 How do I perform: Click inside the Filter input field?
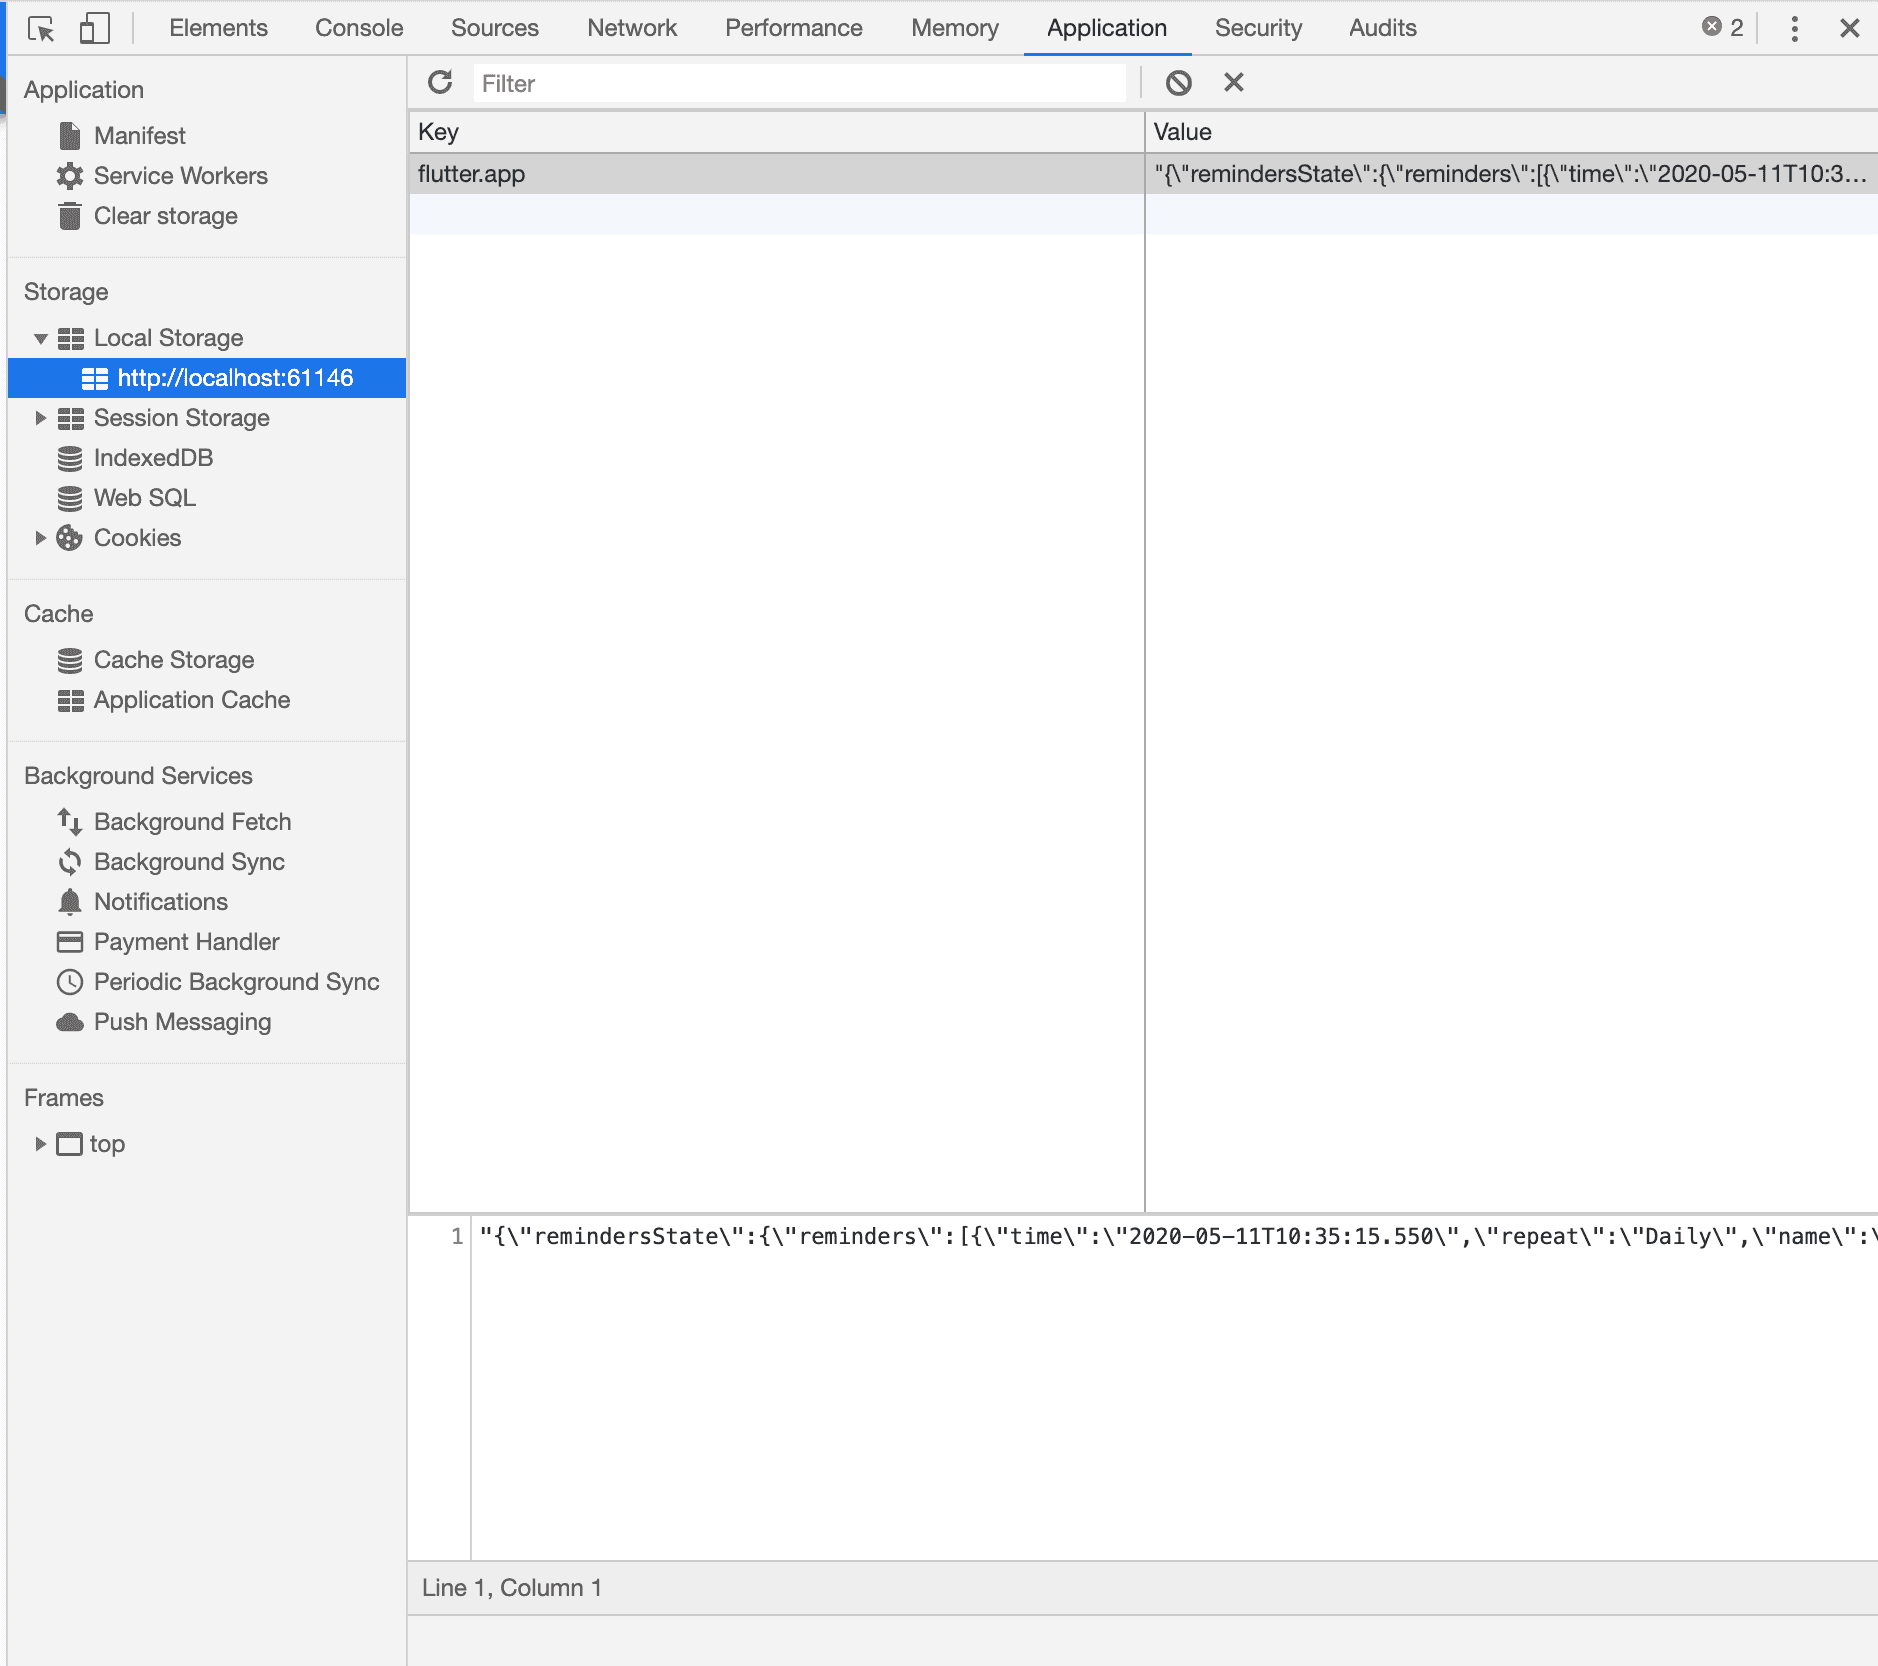(800, 83)
